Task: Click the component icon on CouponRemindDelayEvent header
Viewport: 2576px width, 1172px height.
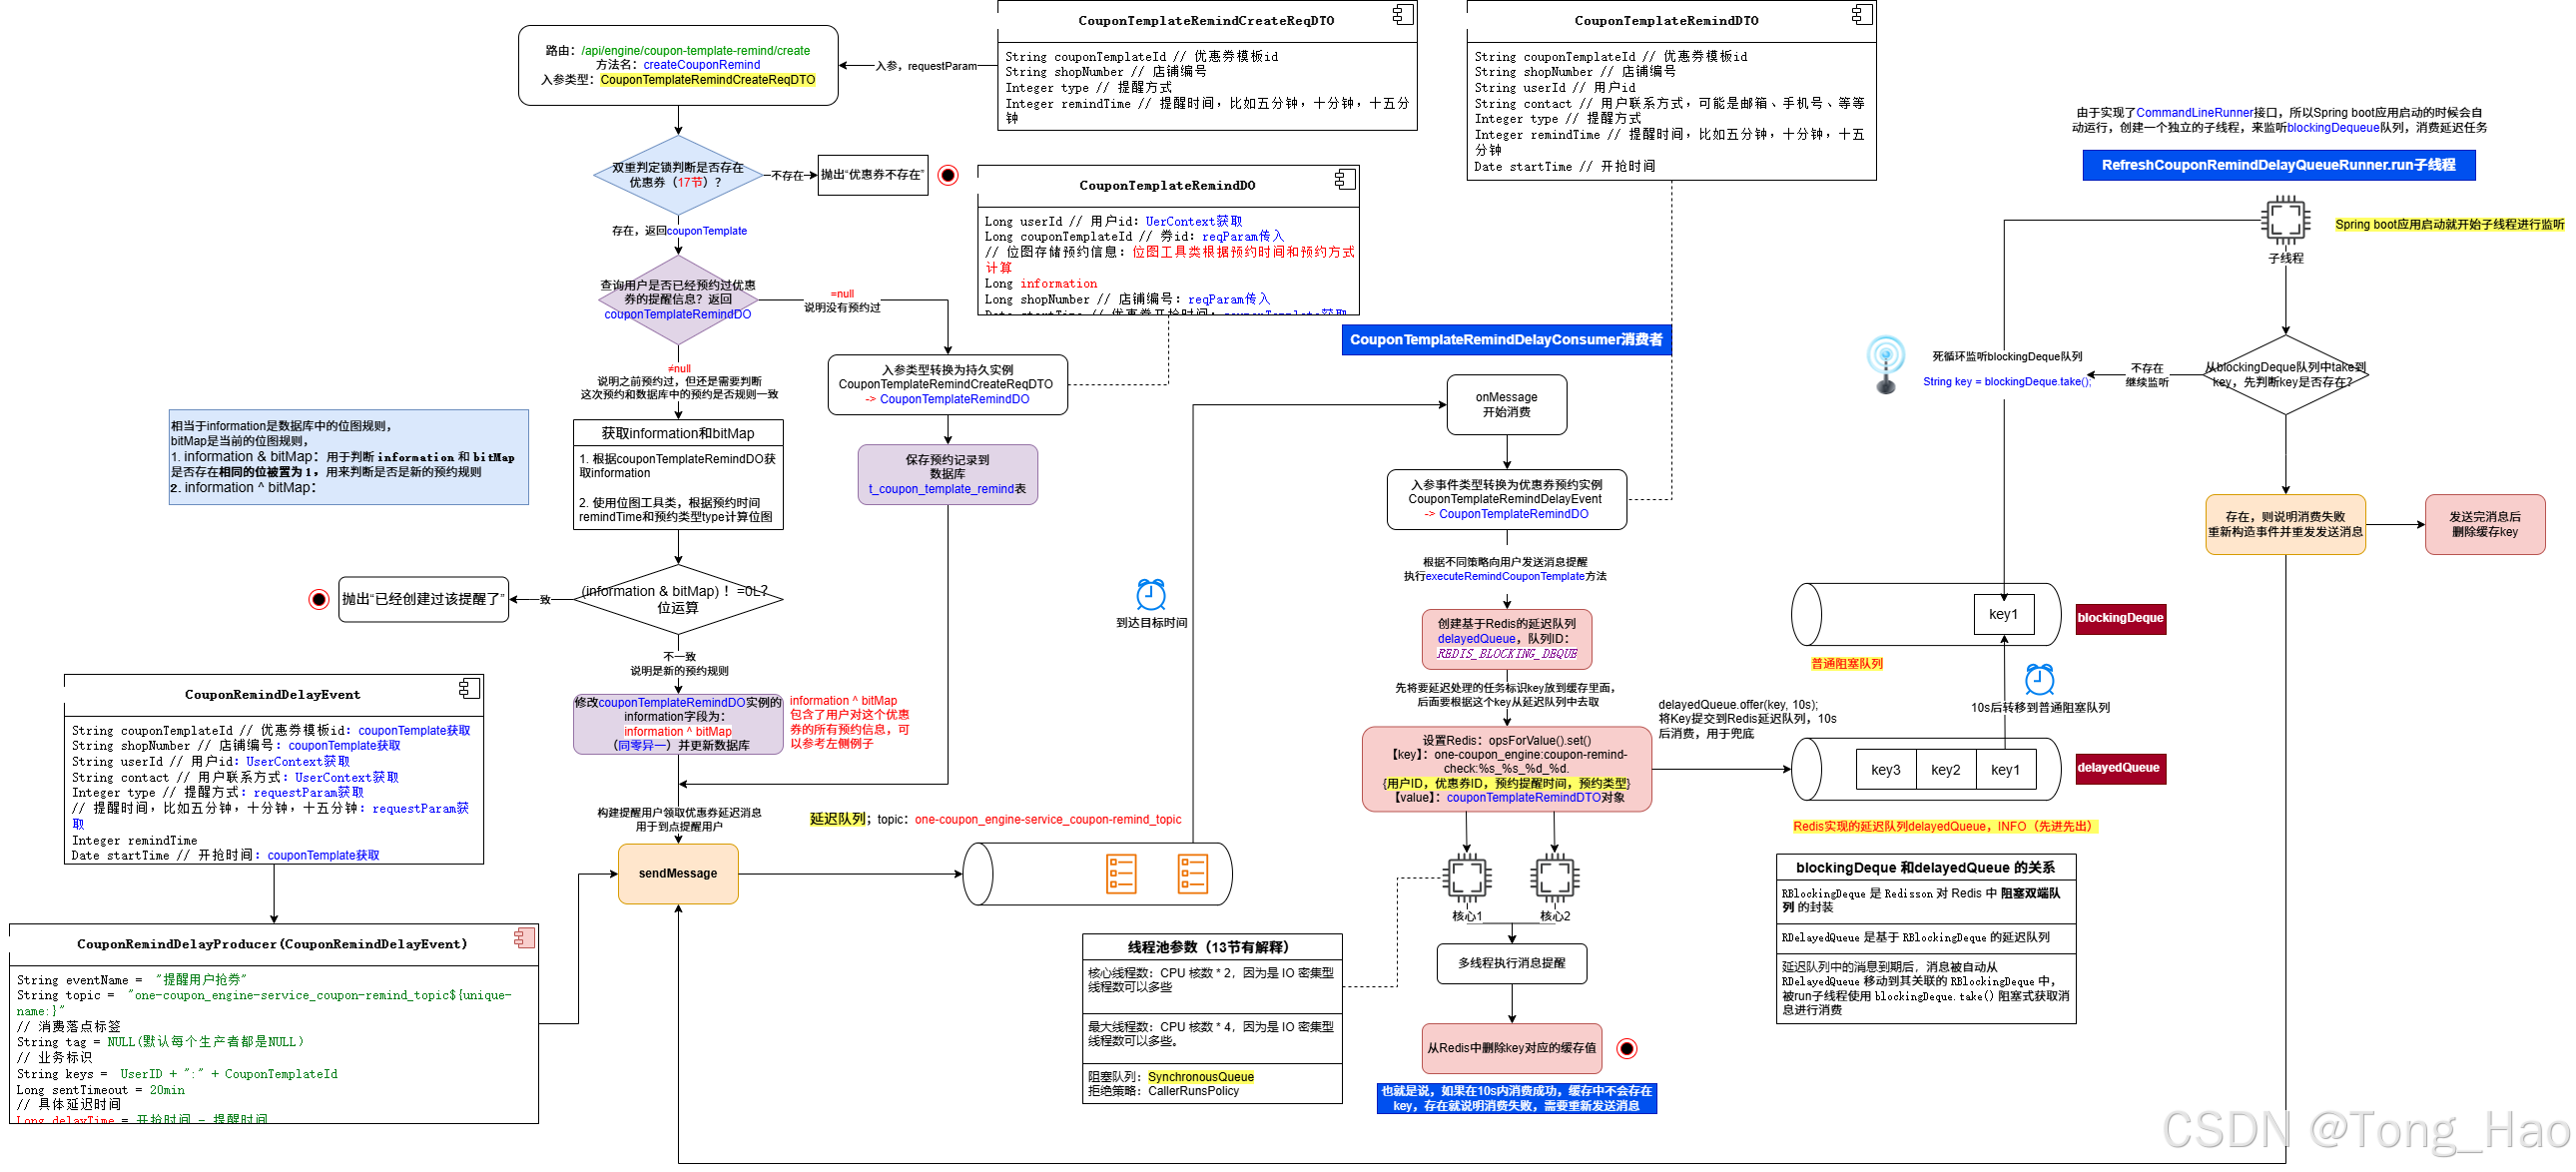Action: (x=469, y=688)
